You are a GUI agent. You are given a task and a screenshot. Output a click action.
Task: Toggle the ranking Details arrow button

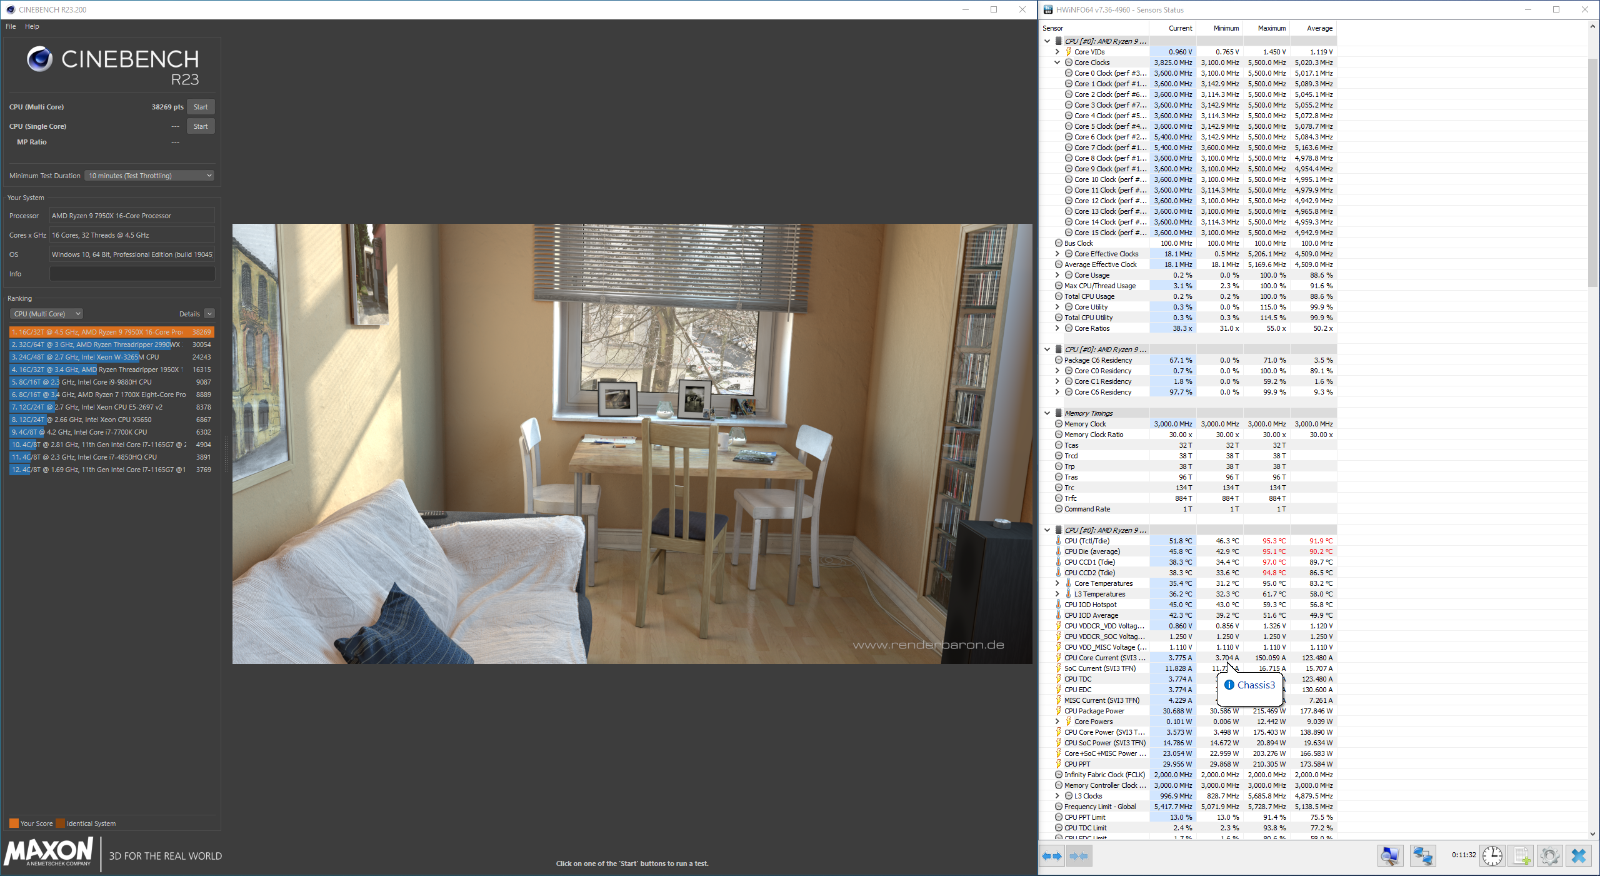point(209,314)
